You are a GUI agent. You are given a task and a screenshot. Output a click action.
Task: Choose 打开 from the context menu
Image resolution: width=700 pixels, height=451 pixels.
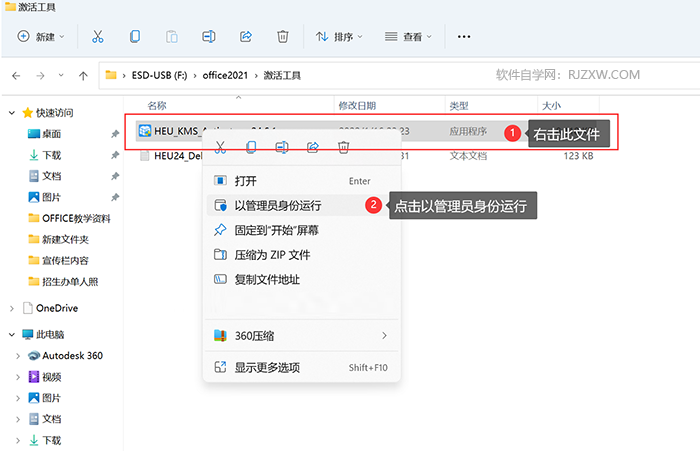(x=302, y=181)
